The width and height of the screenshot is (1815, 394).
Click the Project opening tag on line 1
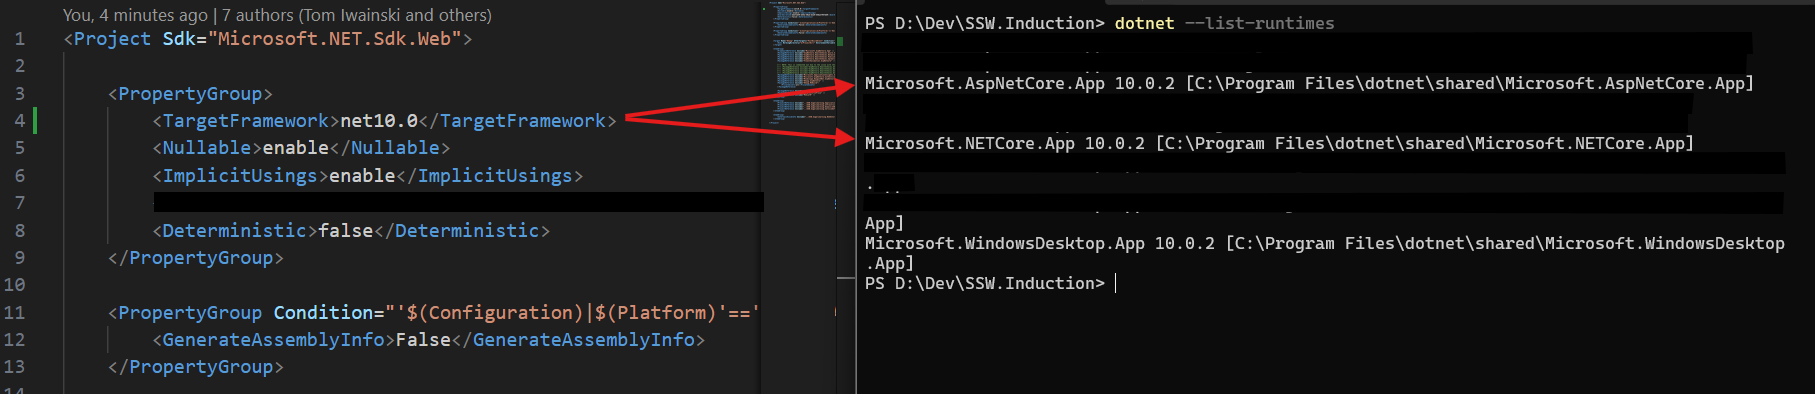coord(267,39)
